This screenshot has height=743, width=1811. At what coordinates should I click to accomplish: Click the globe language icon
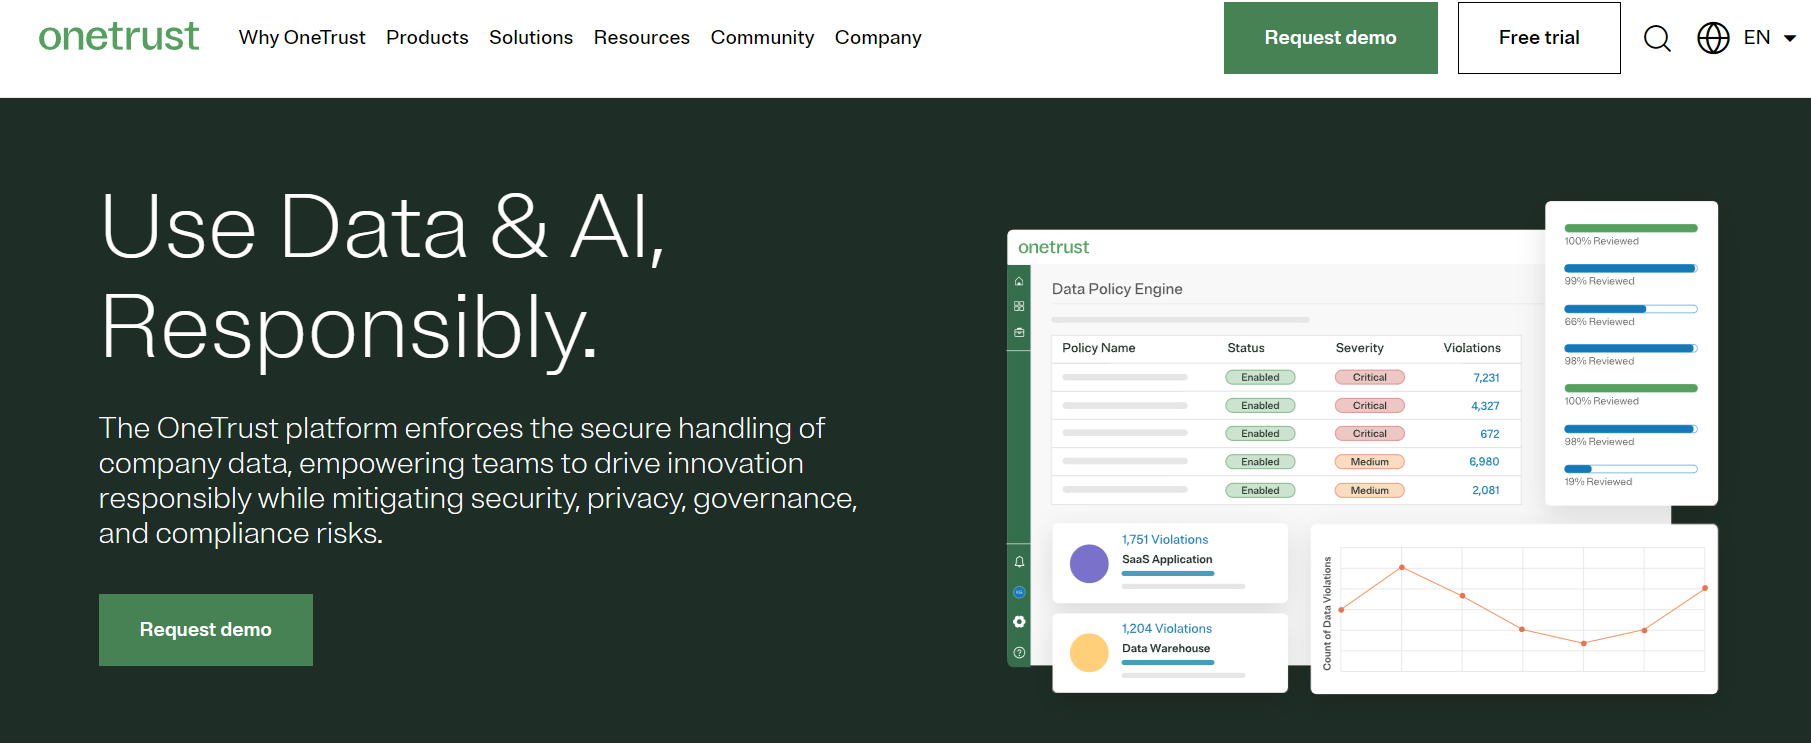coord(1713,38)
